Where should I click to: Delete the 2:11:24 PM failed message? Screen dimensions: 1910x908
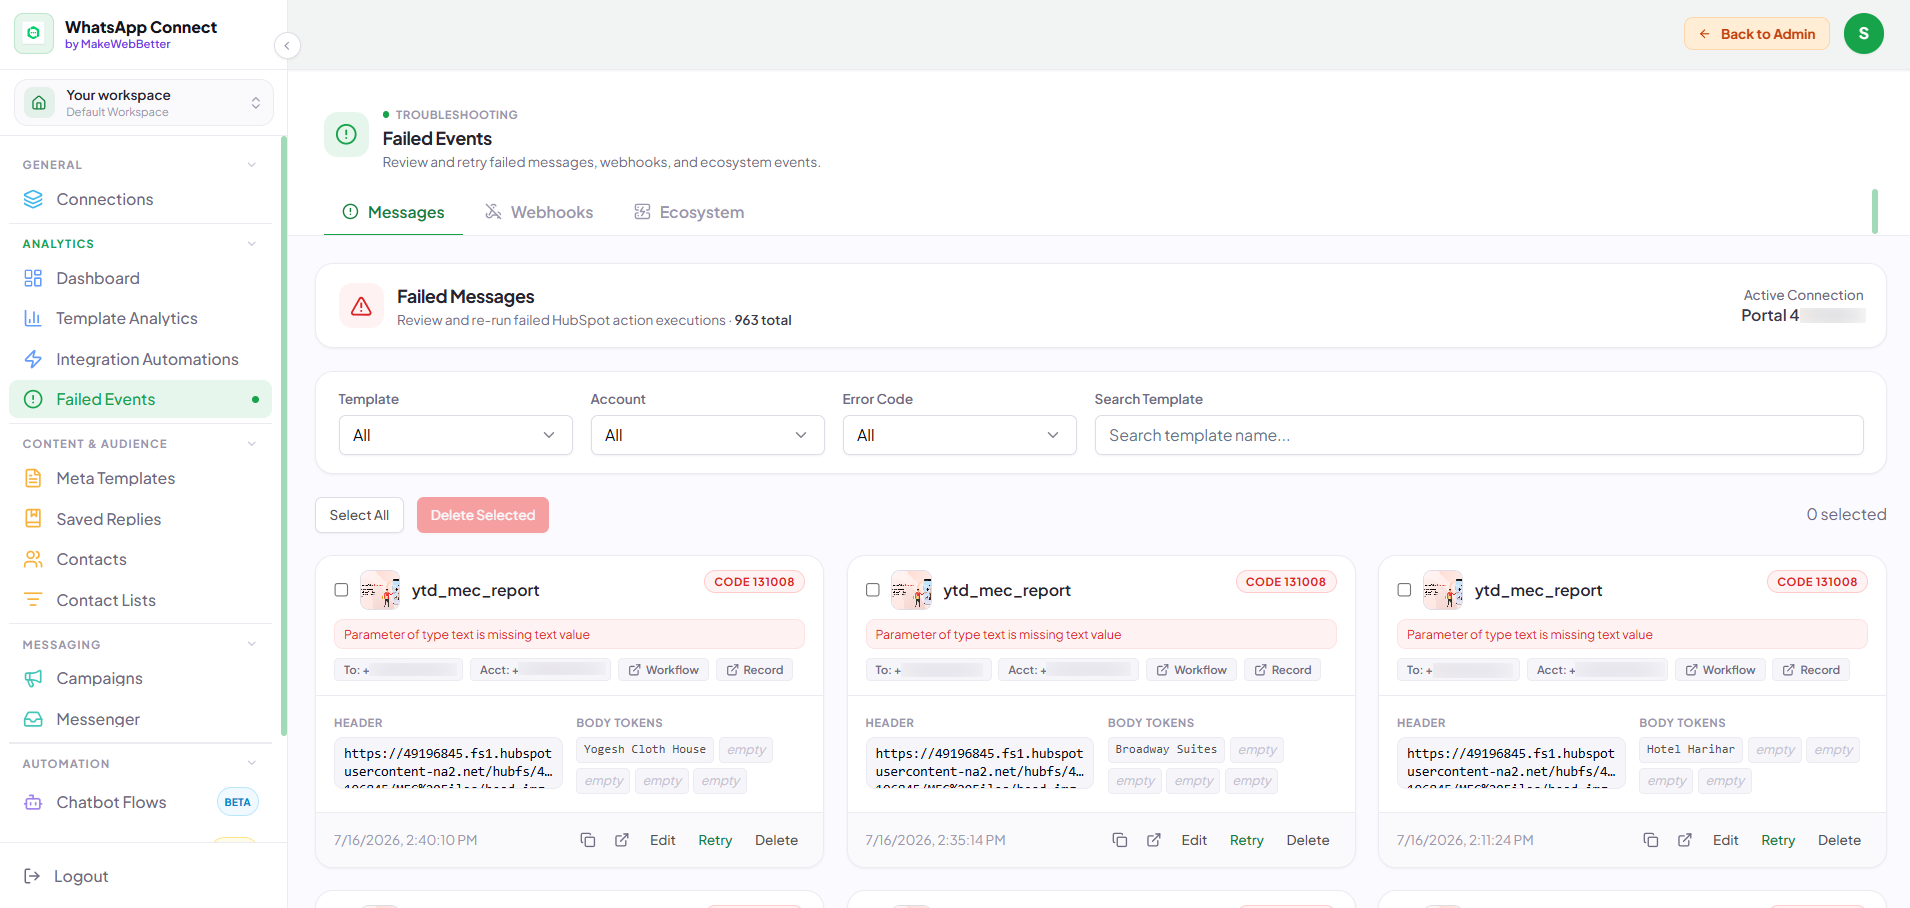[1839, 840]
